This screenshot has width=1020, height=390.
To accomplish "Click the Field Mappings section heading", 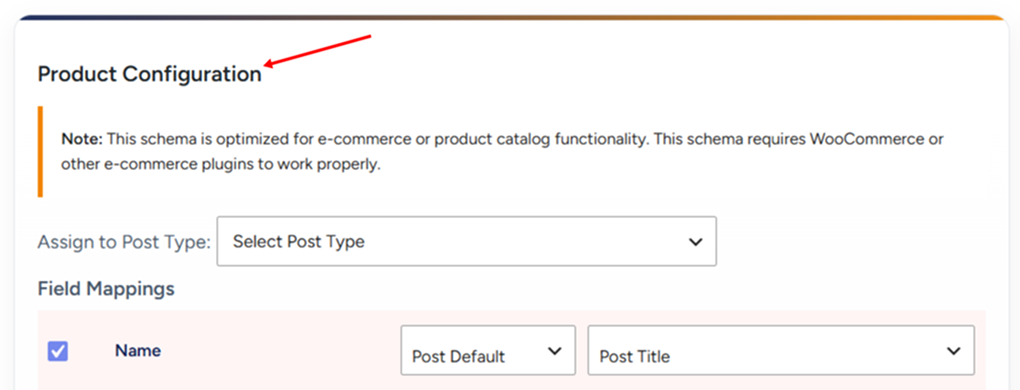I will pos(106,288).
